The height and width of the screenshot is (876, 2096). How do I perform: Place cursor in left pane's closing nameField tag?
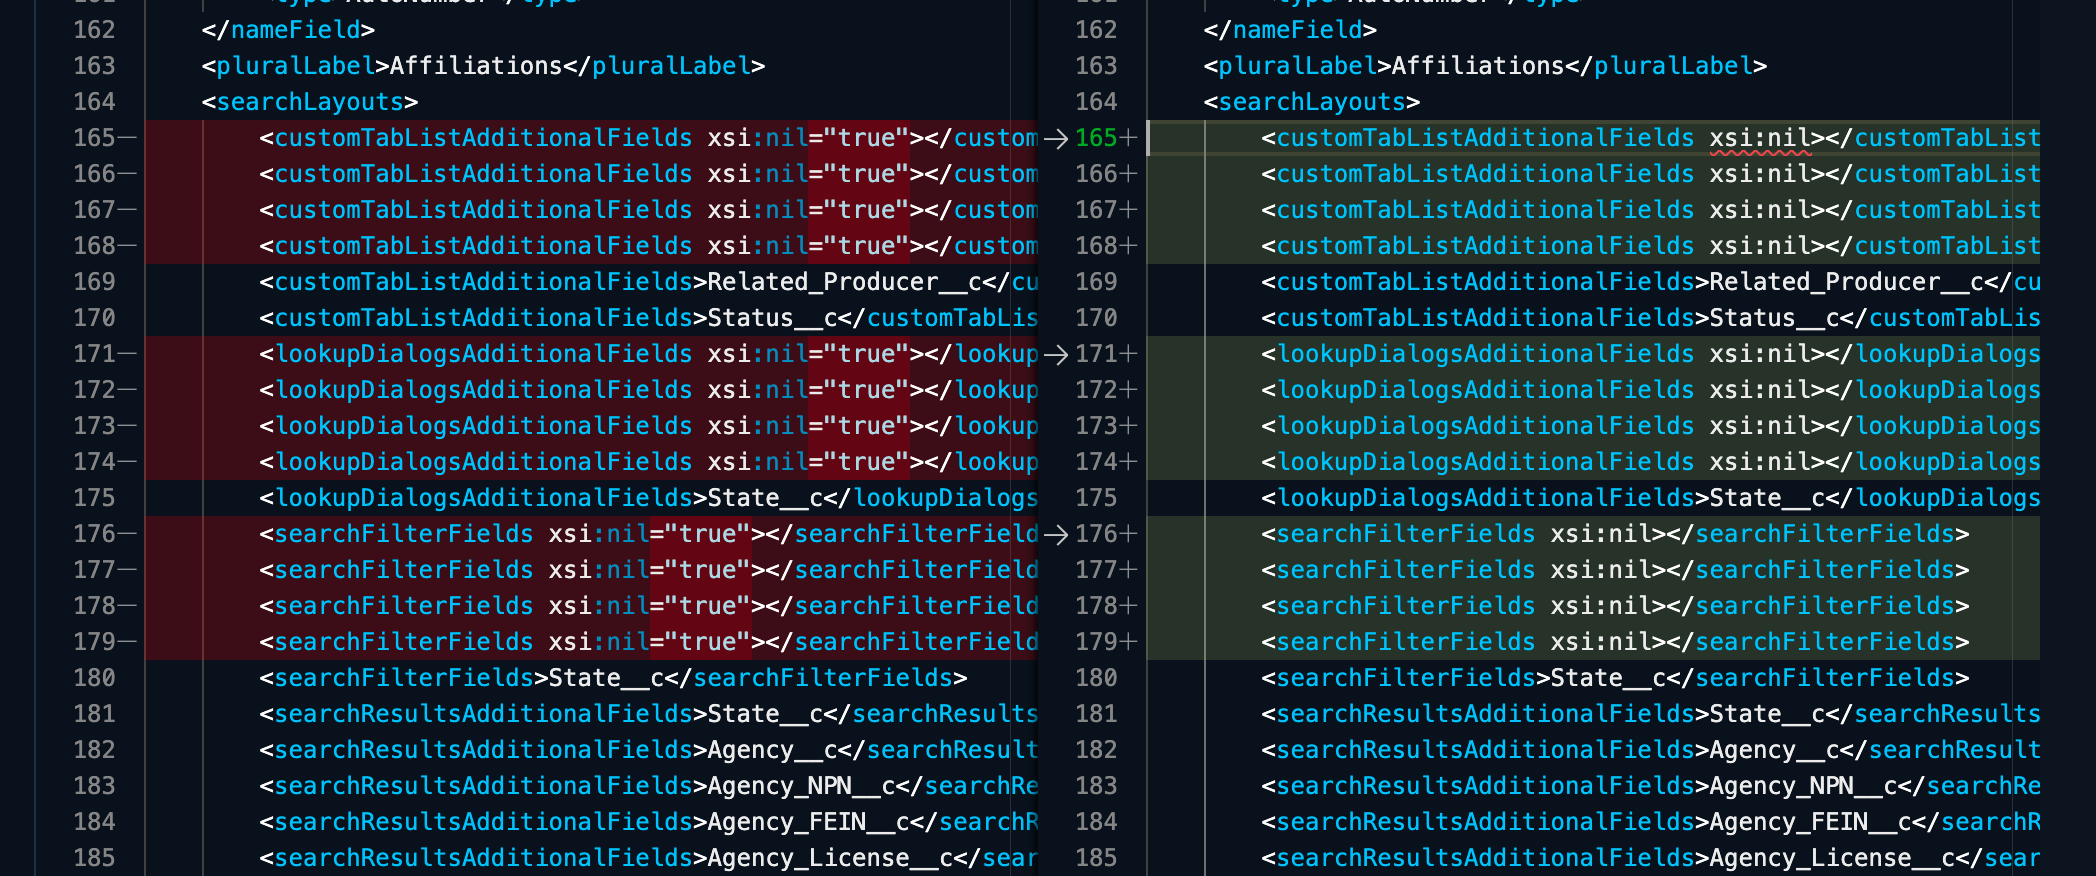coord(288,30)
